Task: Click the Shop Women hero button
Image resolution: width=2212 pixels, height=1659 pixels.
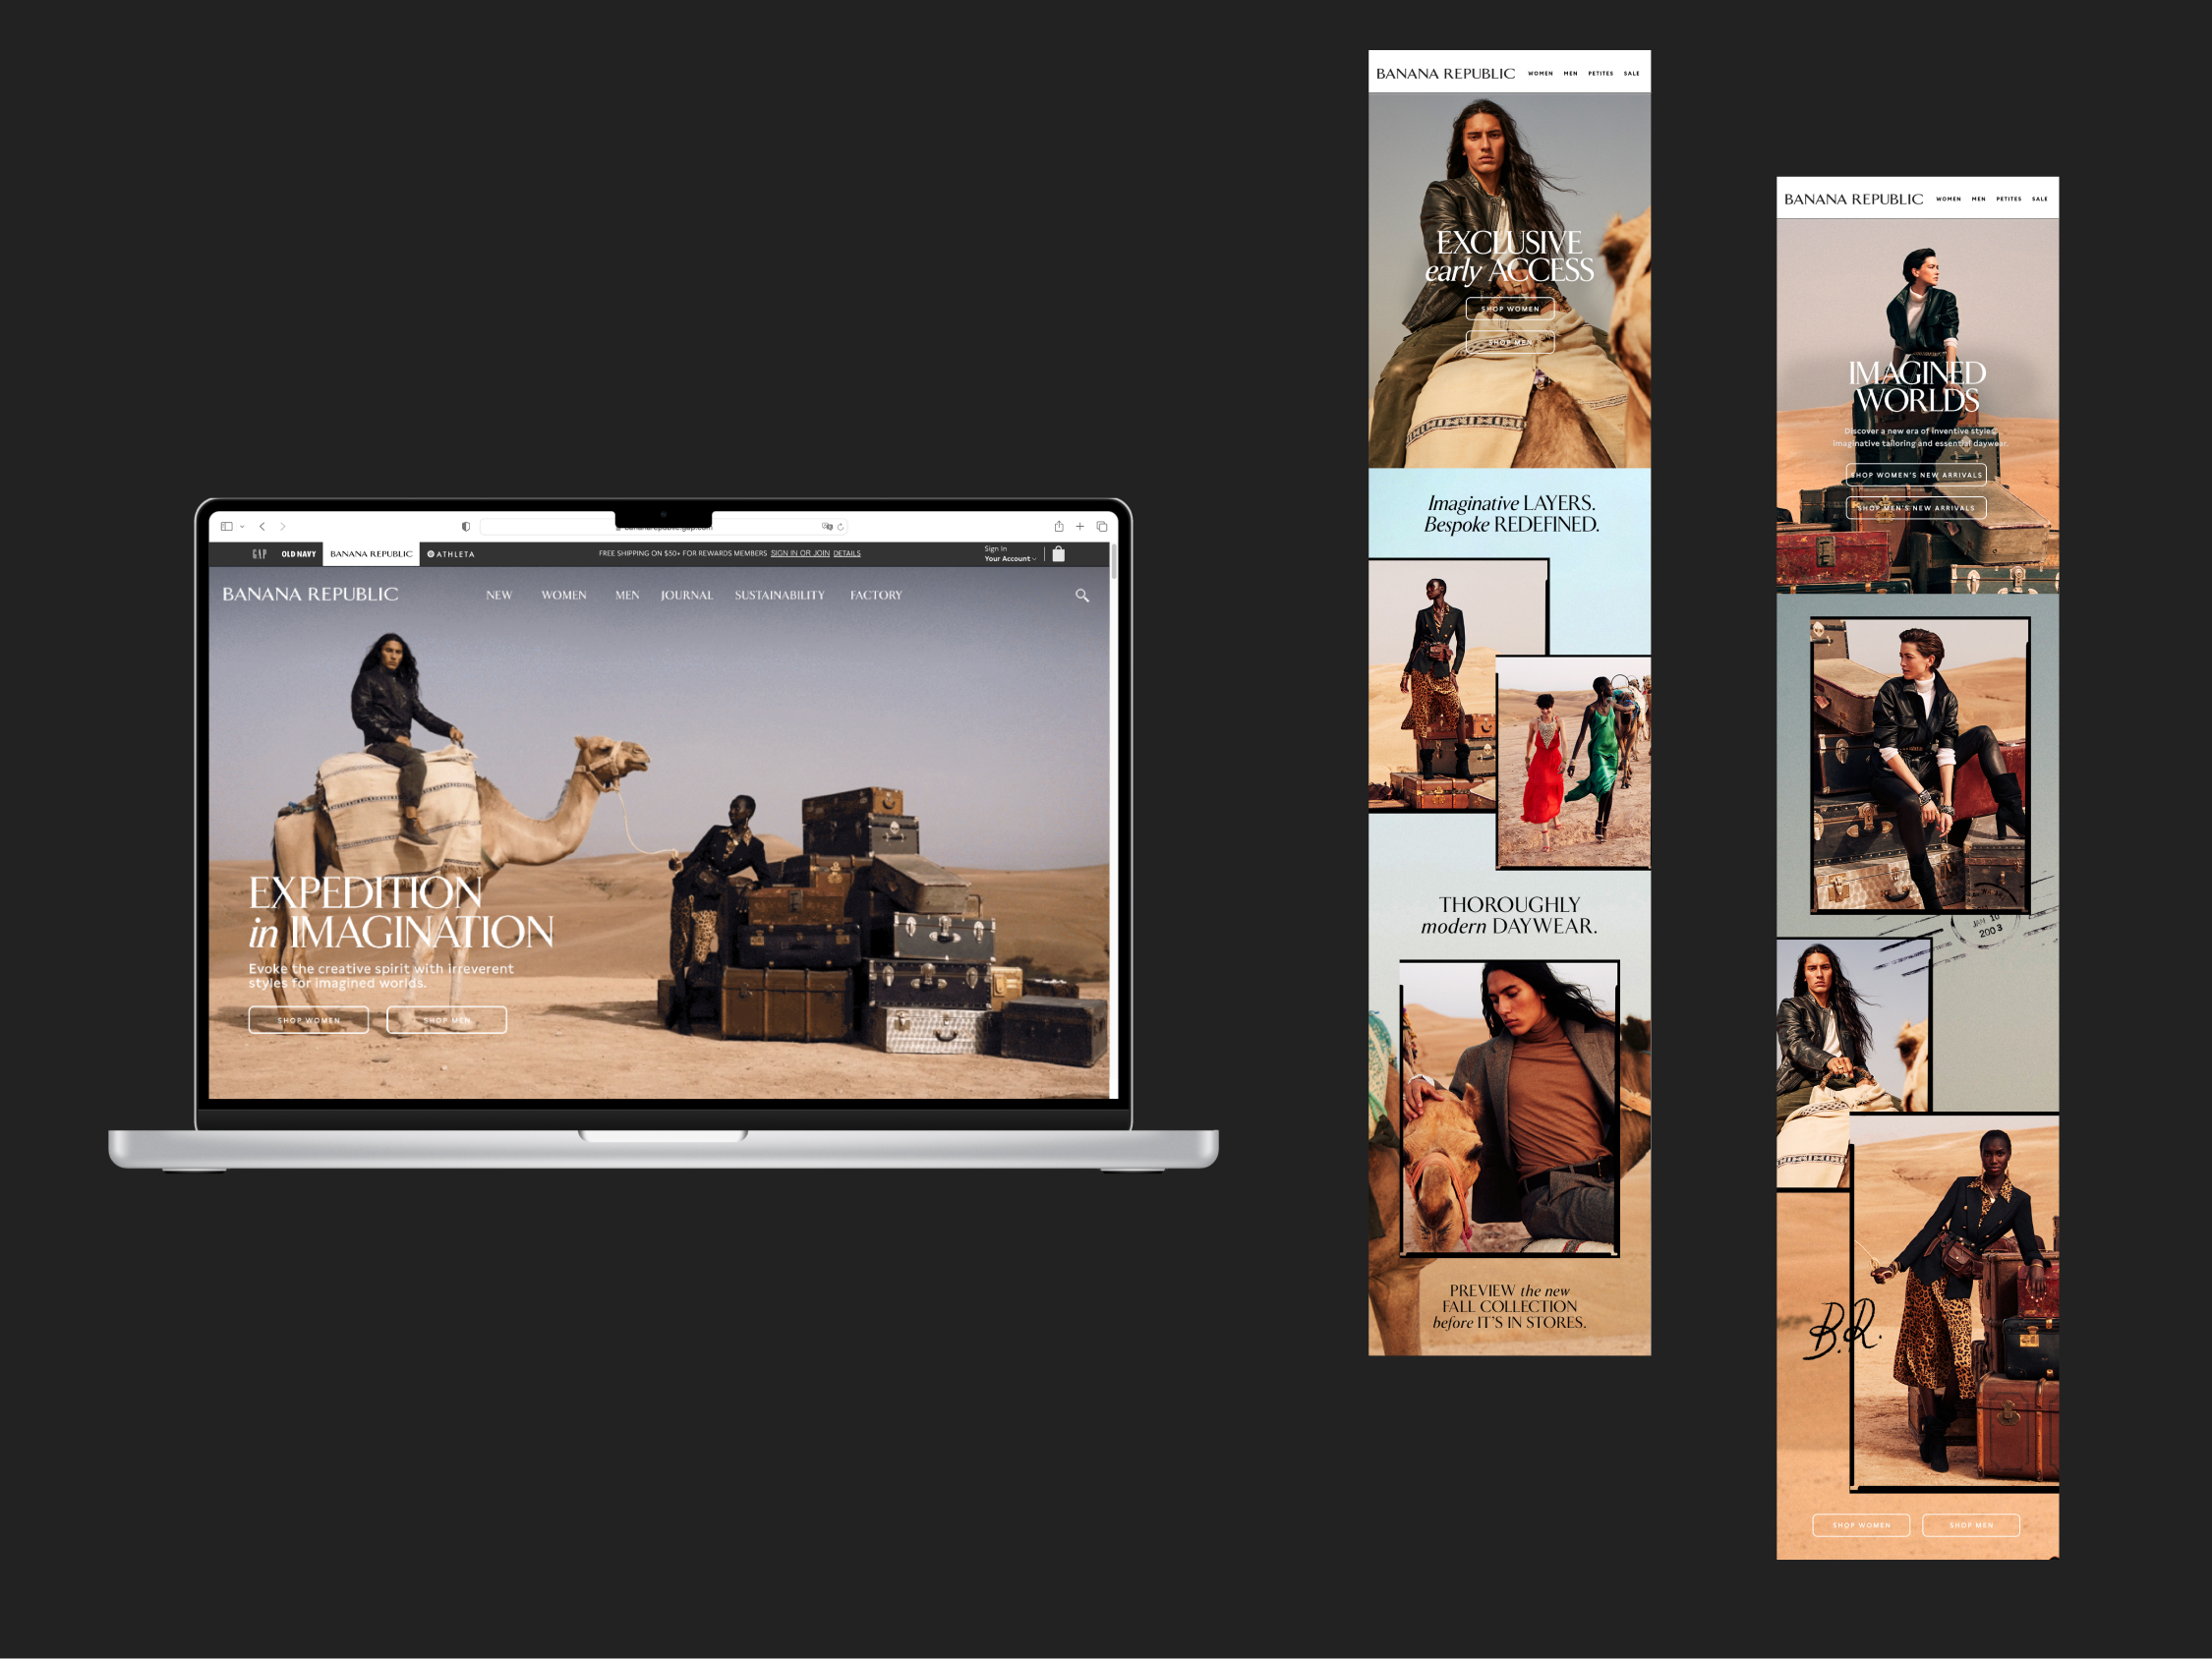Action: [x=309, y=1020]
